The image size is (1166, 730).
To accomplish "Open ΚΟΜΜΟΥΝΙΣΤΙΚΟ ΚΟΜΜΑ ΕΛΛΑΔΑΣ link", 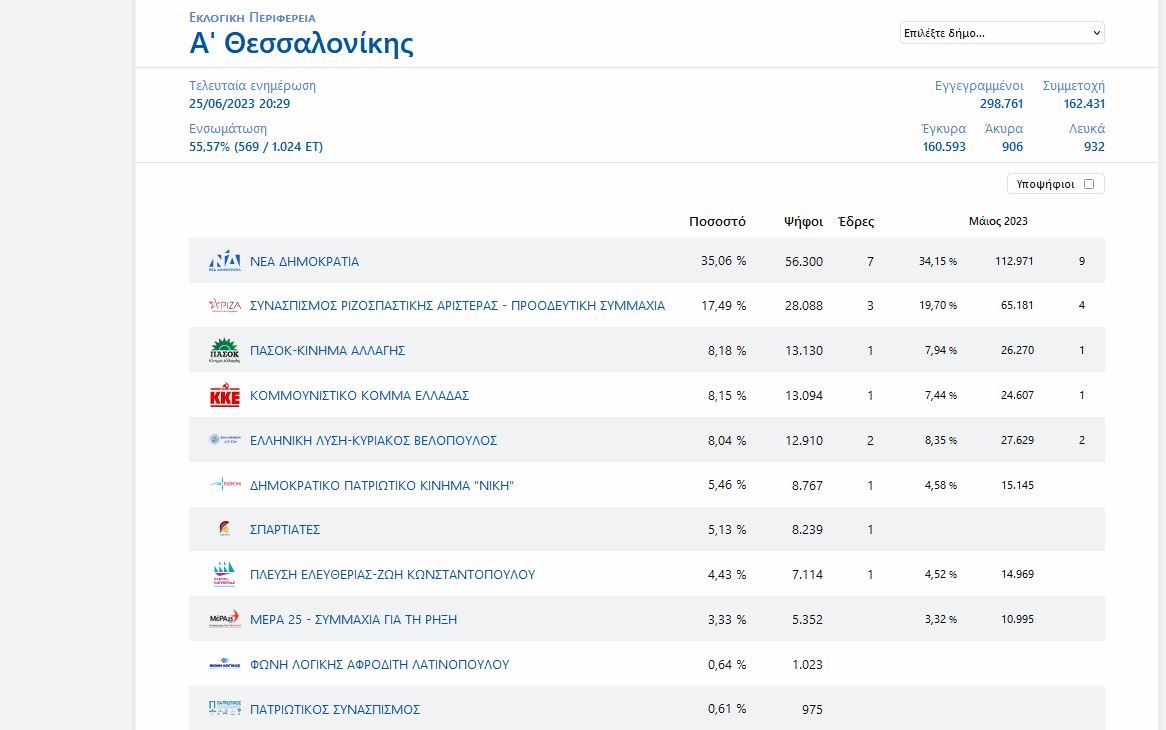I will pyautogui.click(x=359, y=396).
